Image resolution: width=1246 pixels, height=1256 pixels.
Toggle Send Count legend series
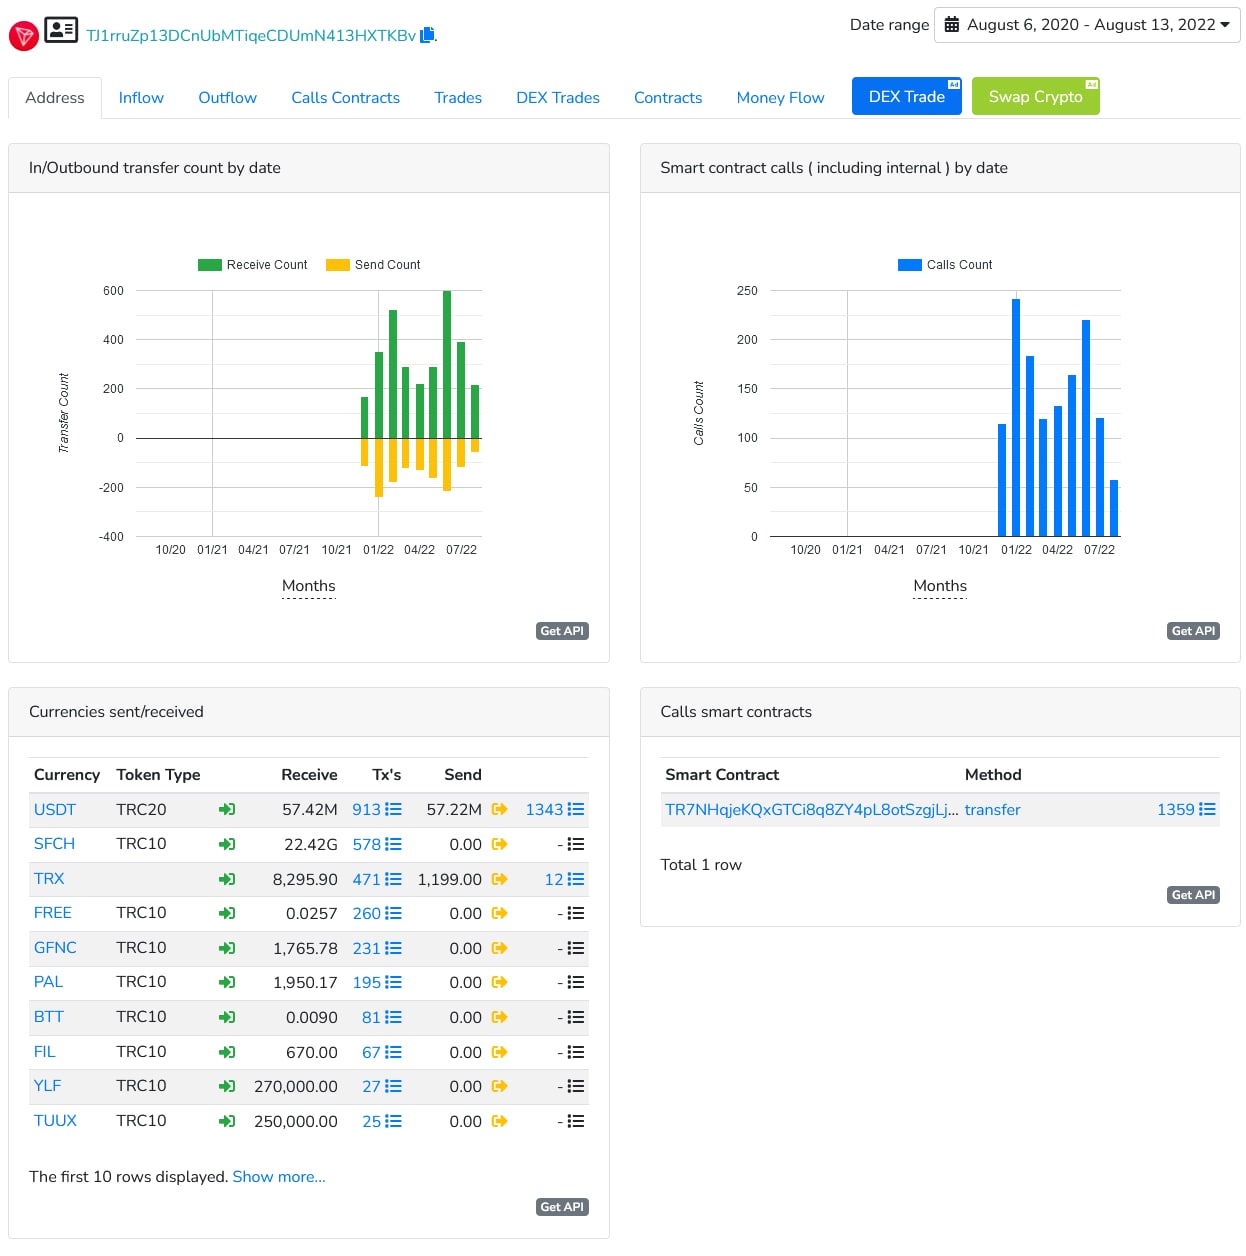pos(373,265)
